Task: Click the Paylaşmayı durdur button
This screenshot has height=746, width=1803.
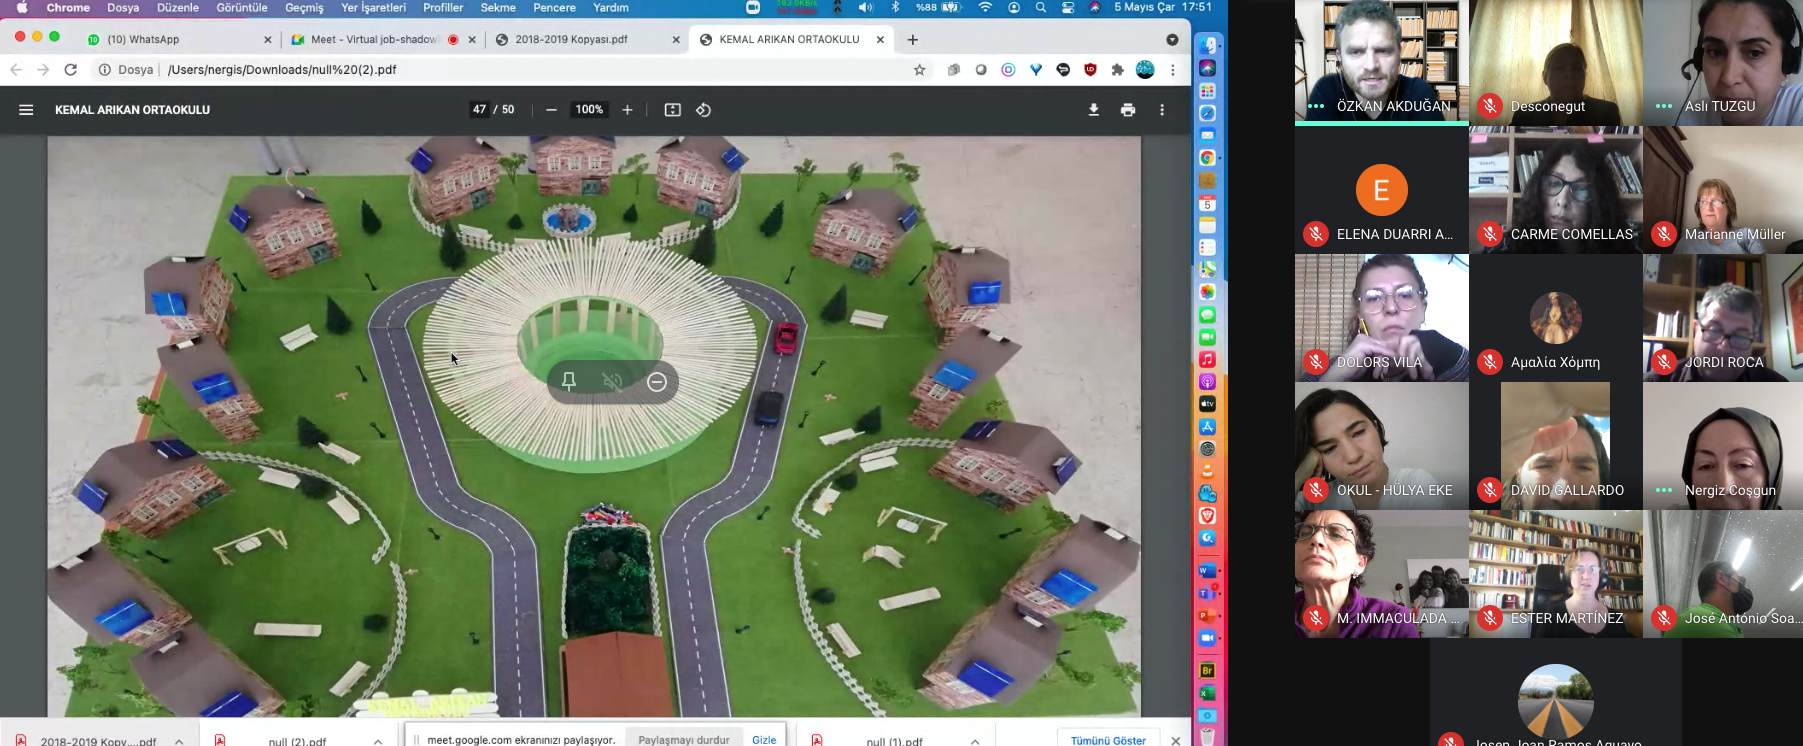Action: [x=684, y=740]
